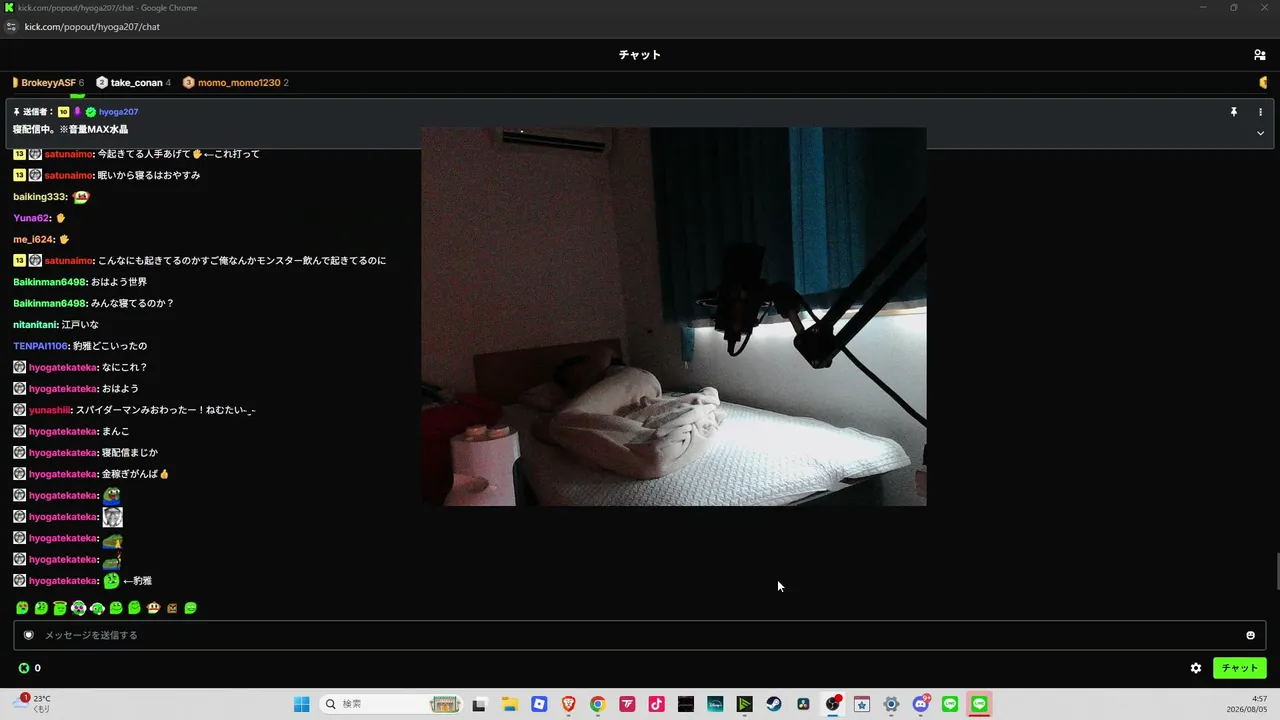This screenshot has width=1280, height=720.
Task: Click the shield icon in message box
Action: (x=28, y=635)
